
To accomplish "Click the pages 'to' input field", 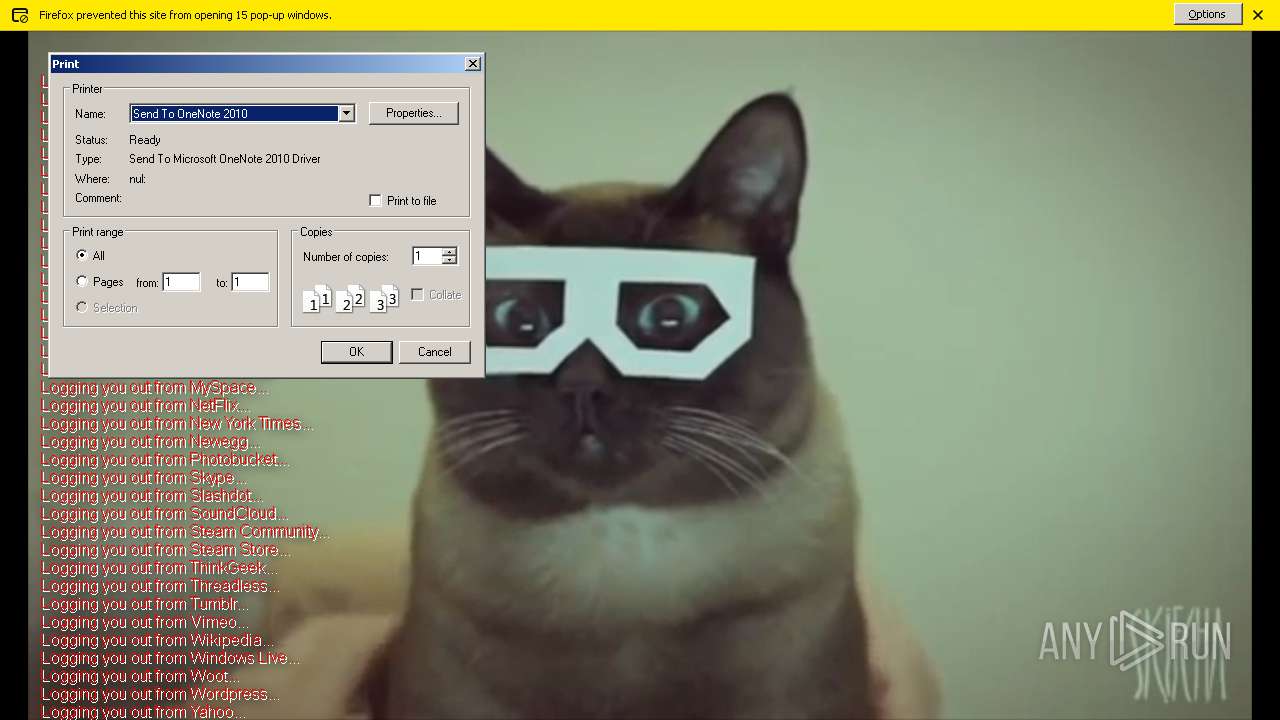I will click(x=250, y=283).
